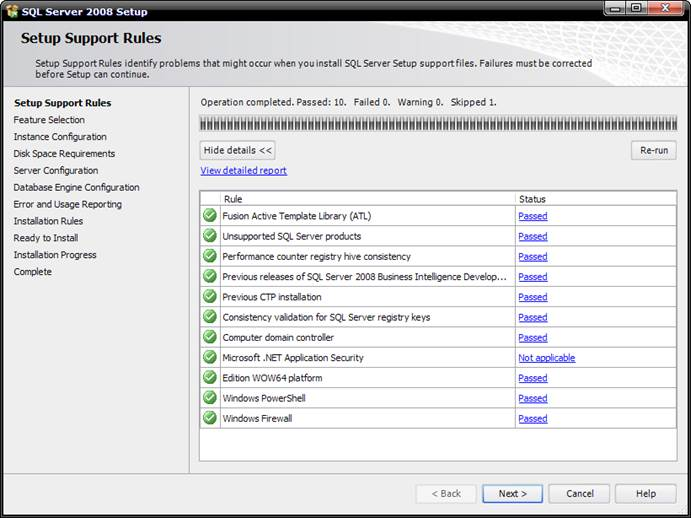Image resolution: width=691 pixels, height=518 pixels.
Task: Click green check icon beside Windows Firewall
Action: click(210, 418)
